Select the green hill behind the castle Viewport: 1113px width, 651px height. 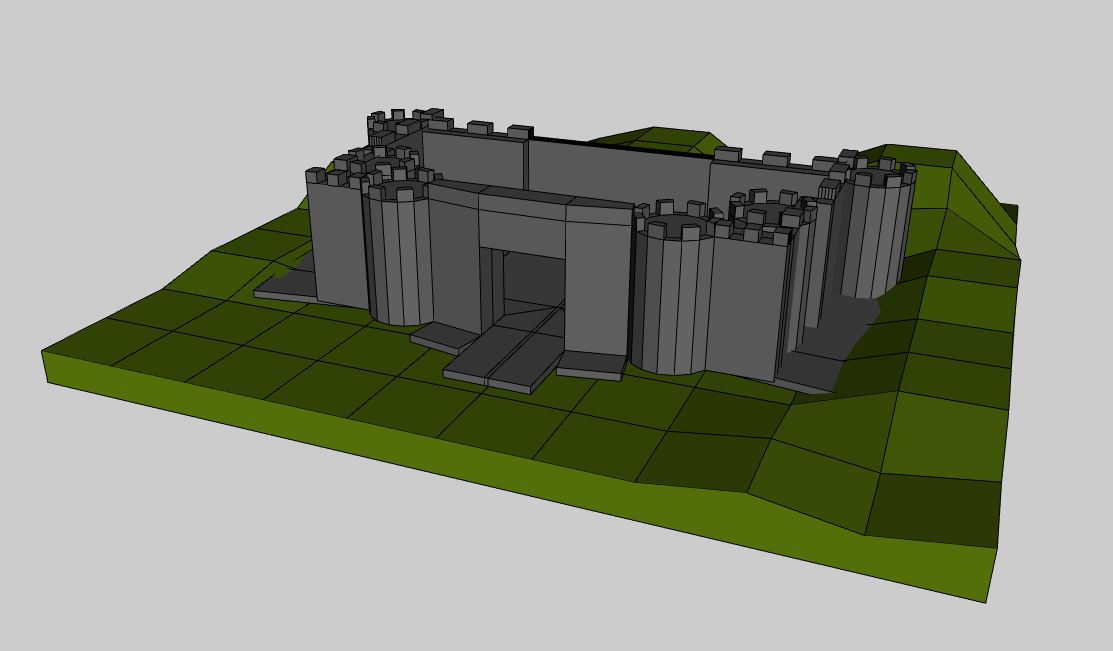tap(660, 139)
